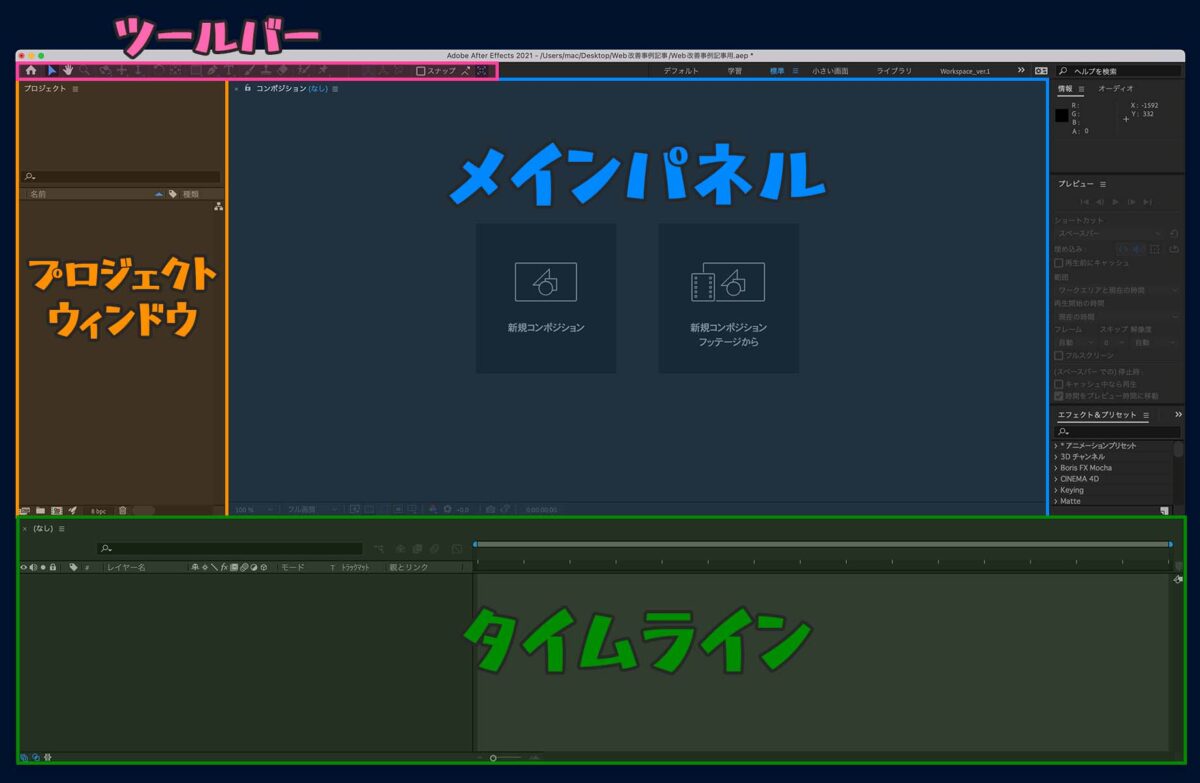Click the new composition icon in Project footer
Screen dimensions: 1200x783
(x=55, y=510)
